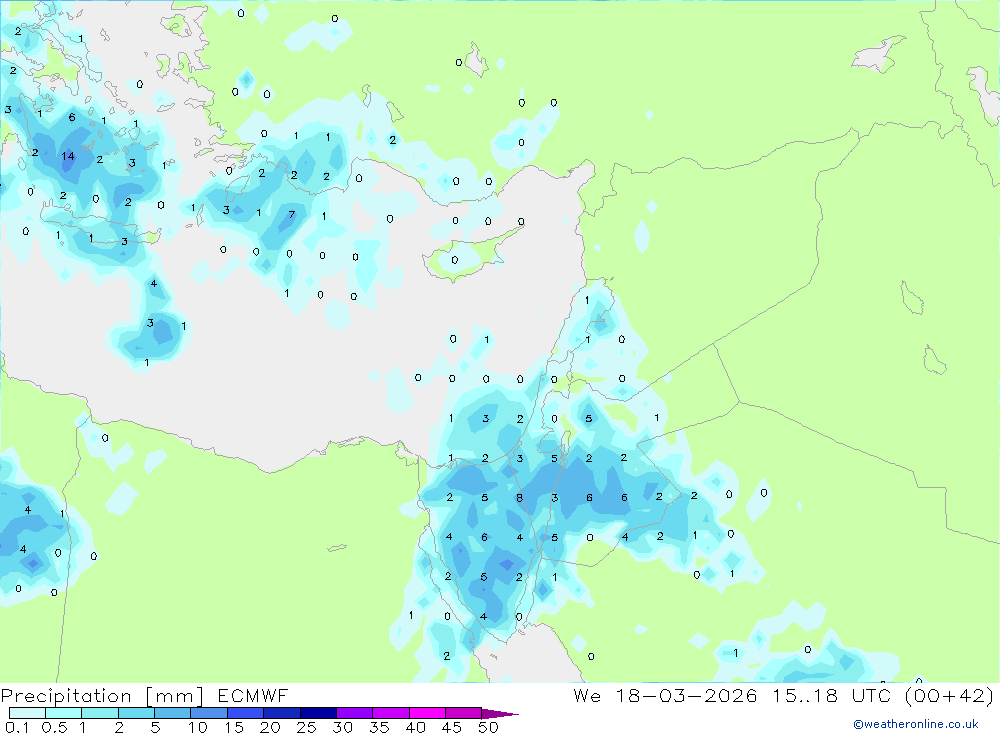Click the legend label '35'
The image size is (1000, 733).
[379, 727]
